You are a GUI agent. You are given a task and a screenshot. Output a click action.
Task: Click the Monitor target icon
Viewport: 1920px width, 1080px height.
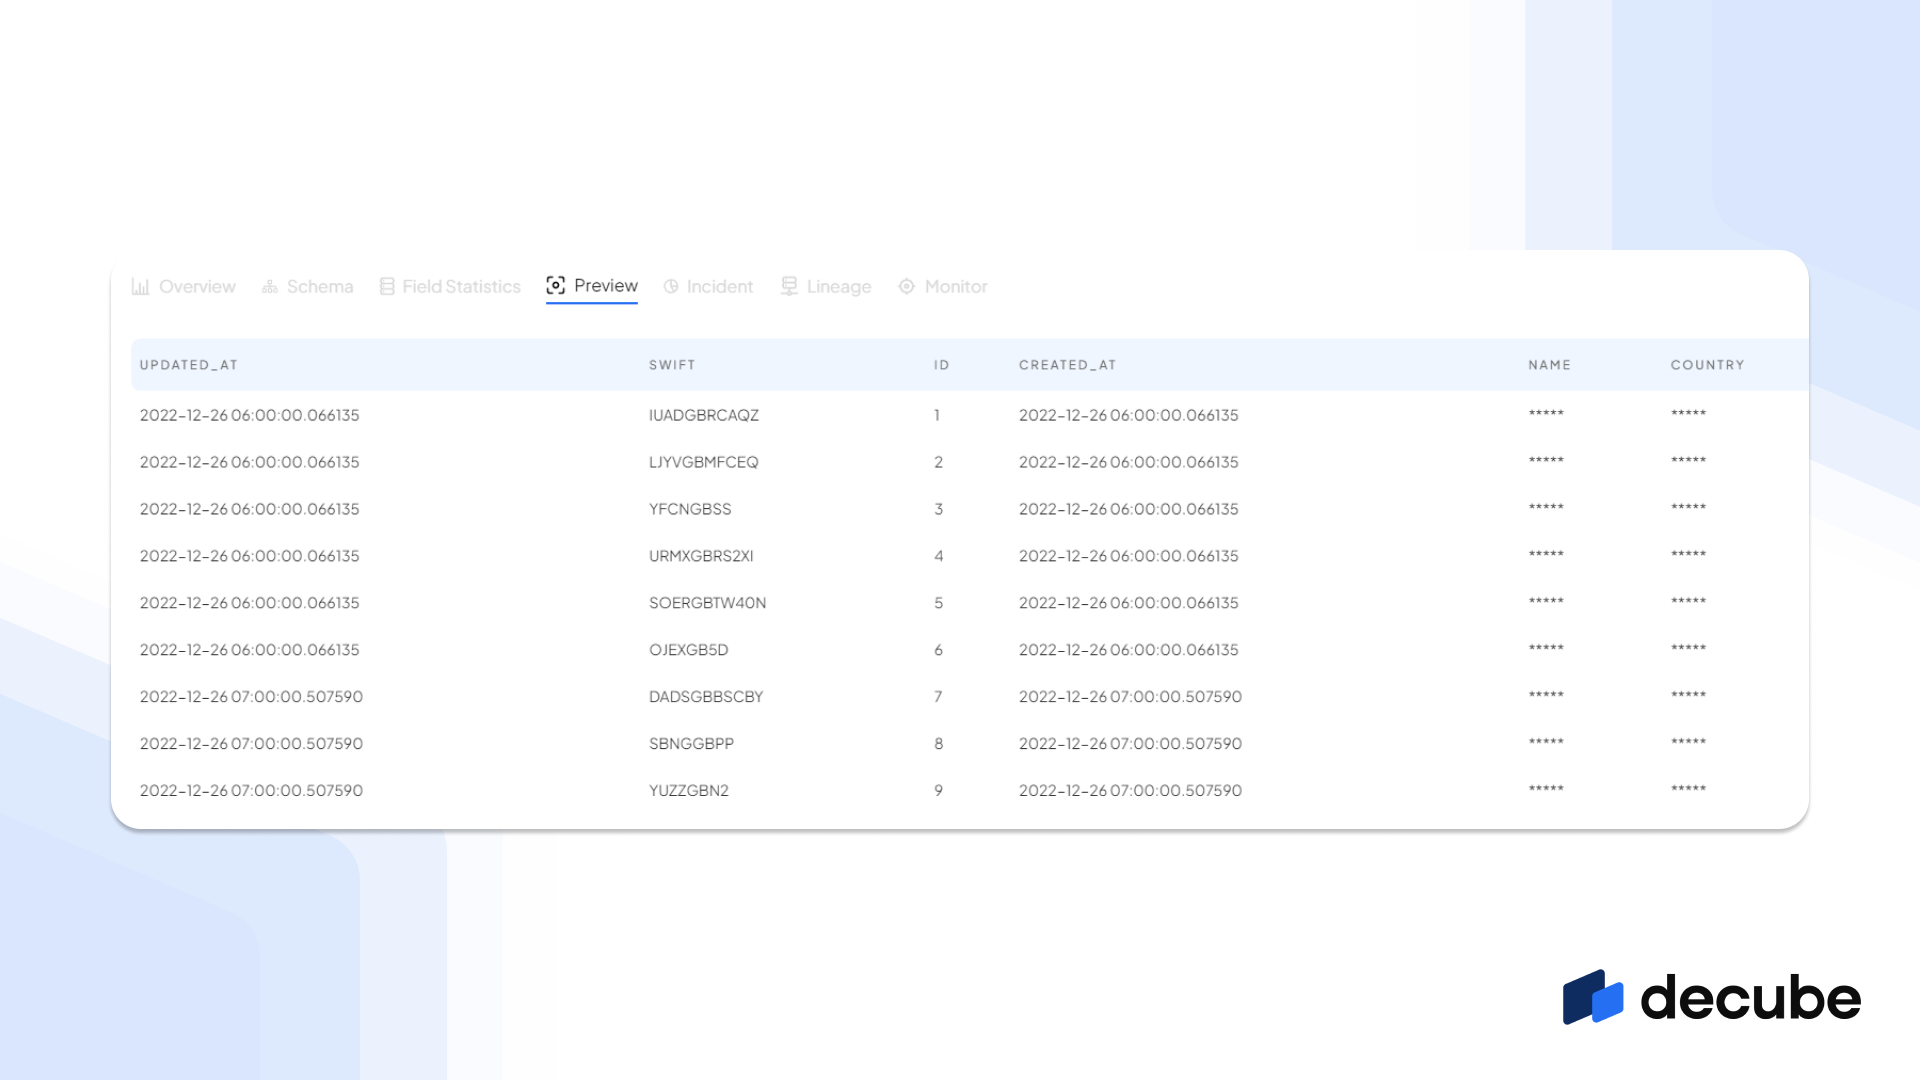[x=906, y=287]
